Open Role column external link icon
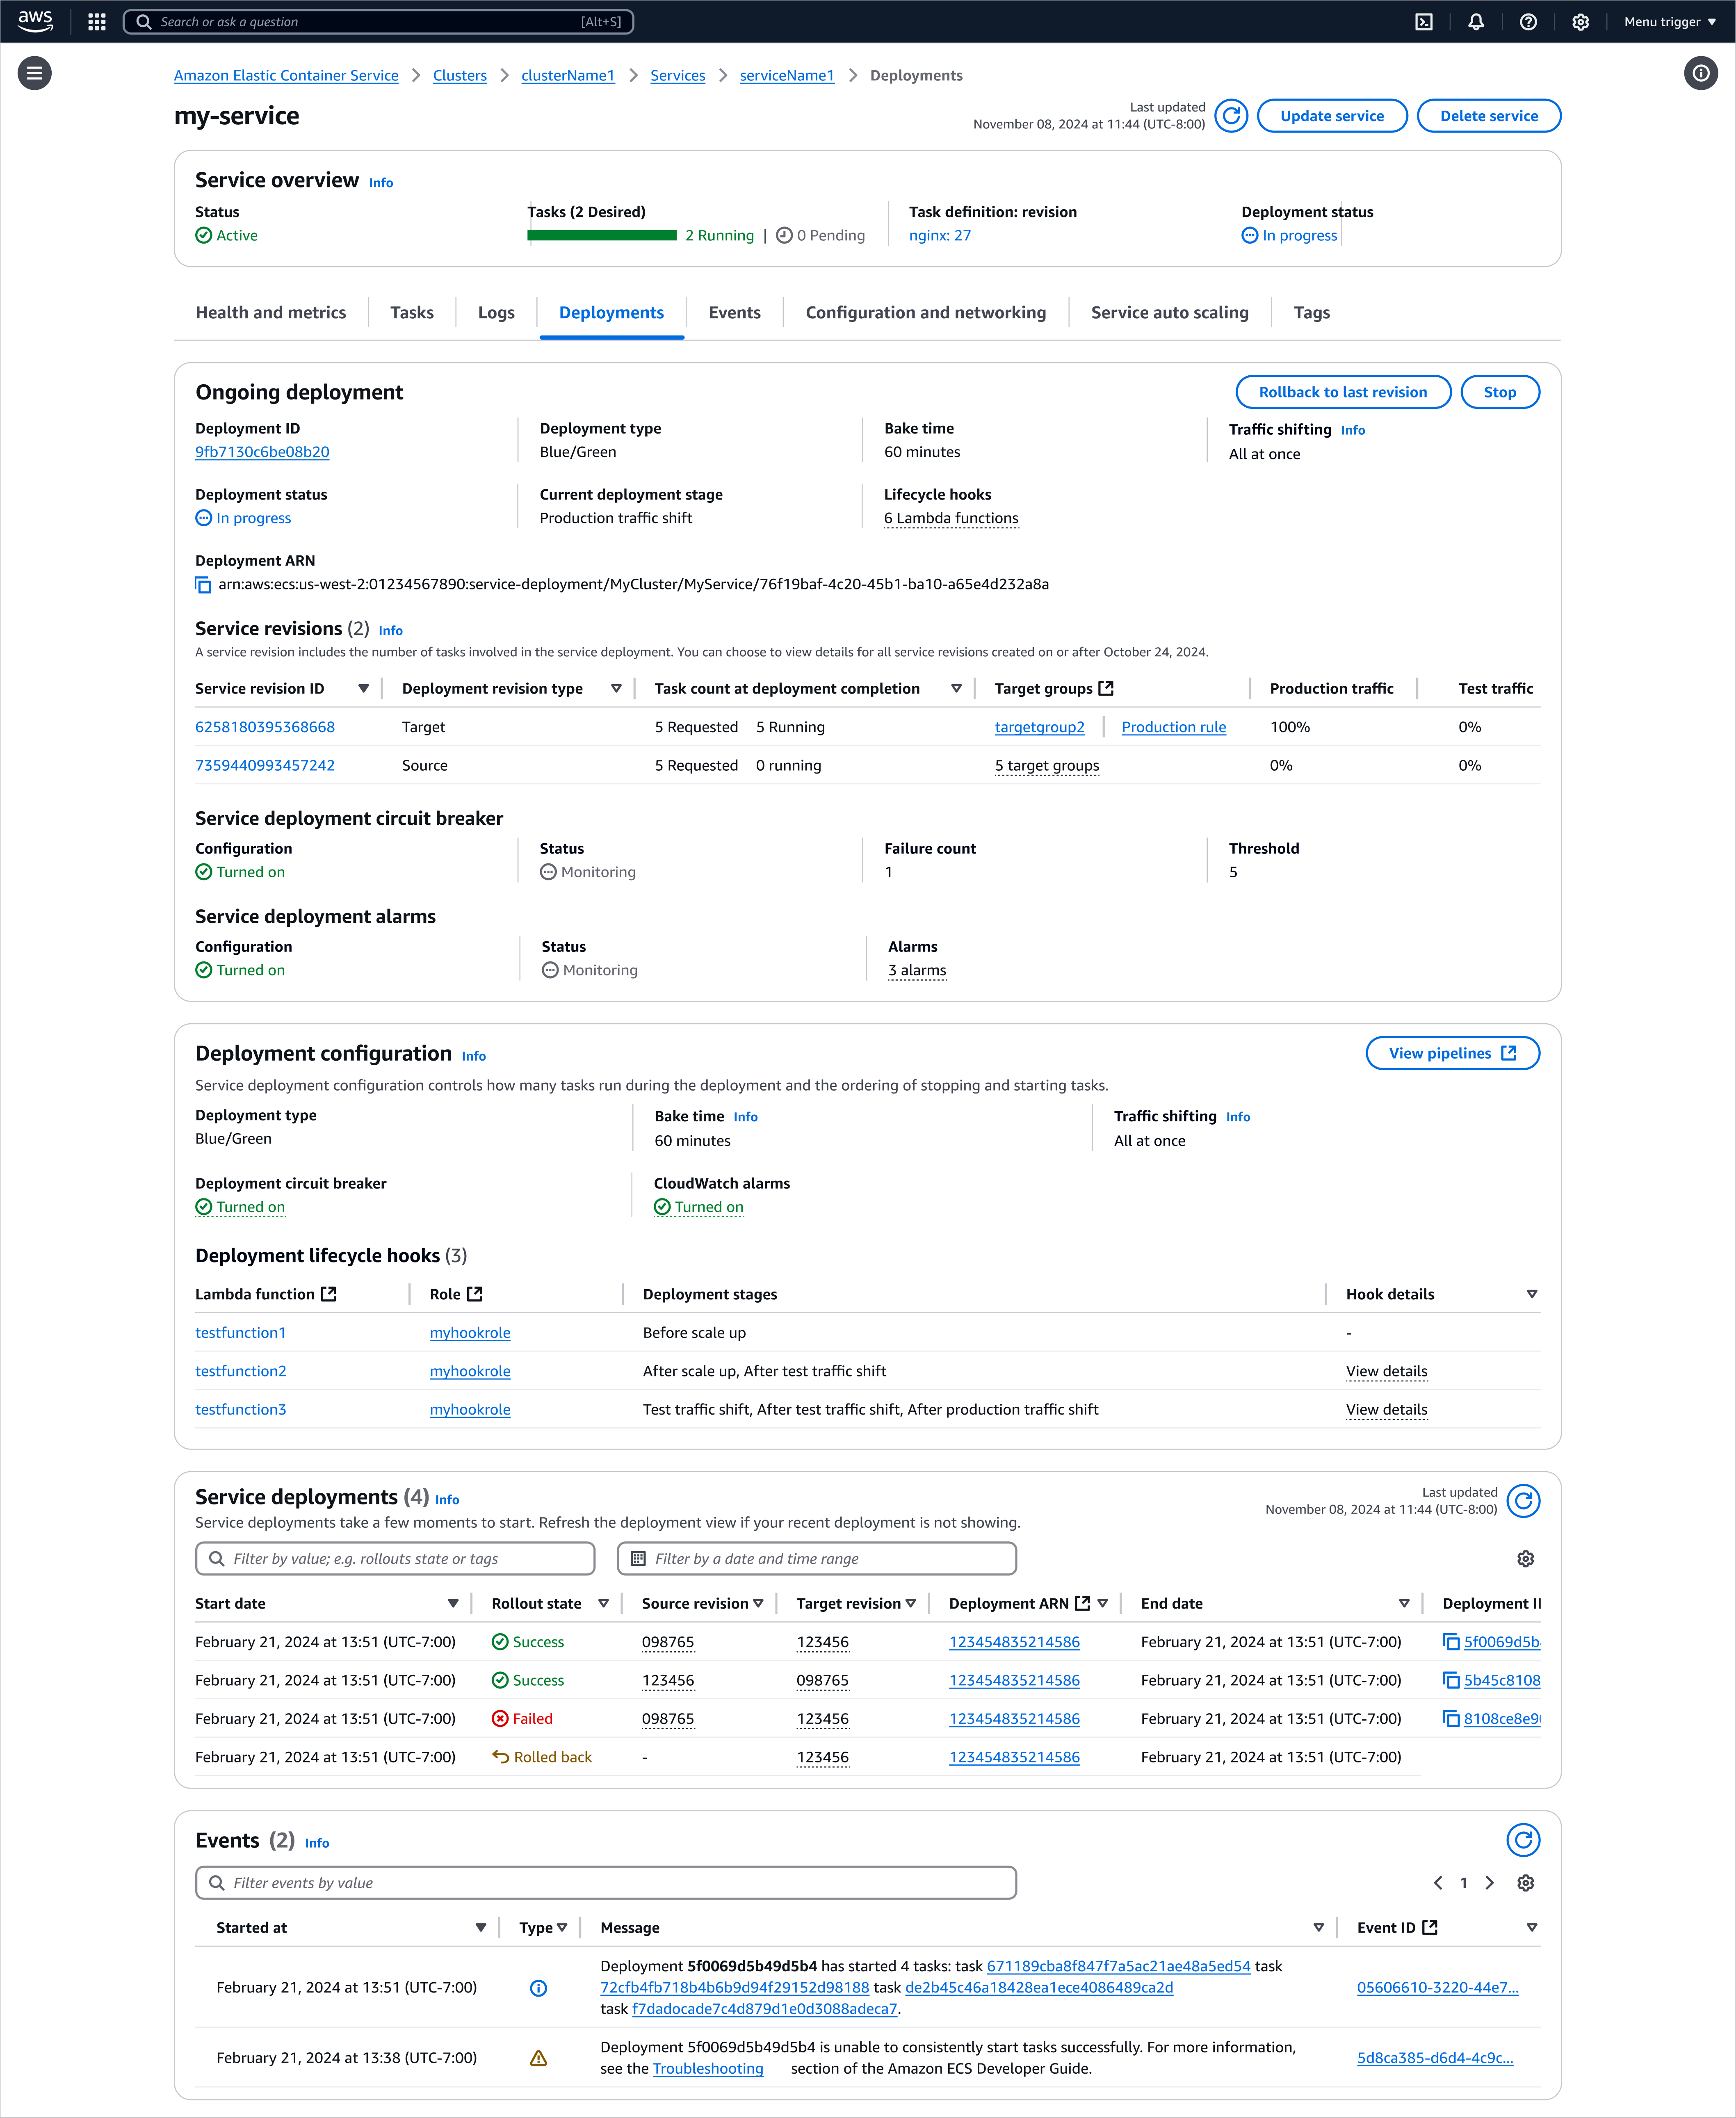The width and height of the screenshot is (1736, 2118). 475,1294
